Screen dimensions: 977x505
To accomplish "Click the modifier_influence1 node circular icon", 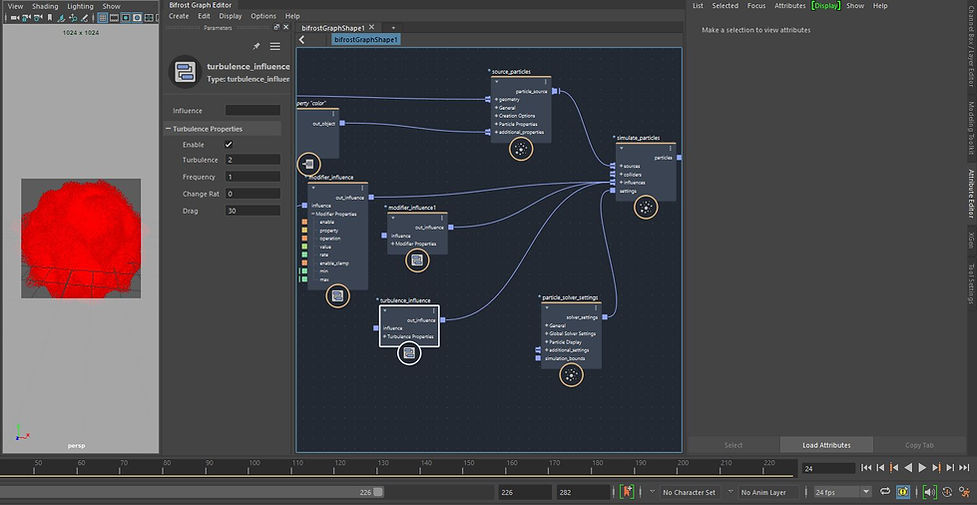I will coord(417,260).
